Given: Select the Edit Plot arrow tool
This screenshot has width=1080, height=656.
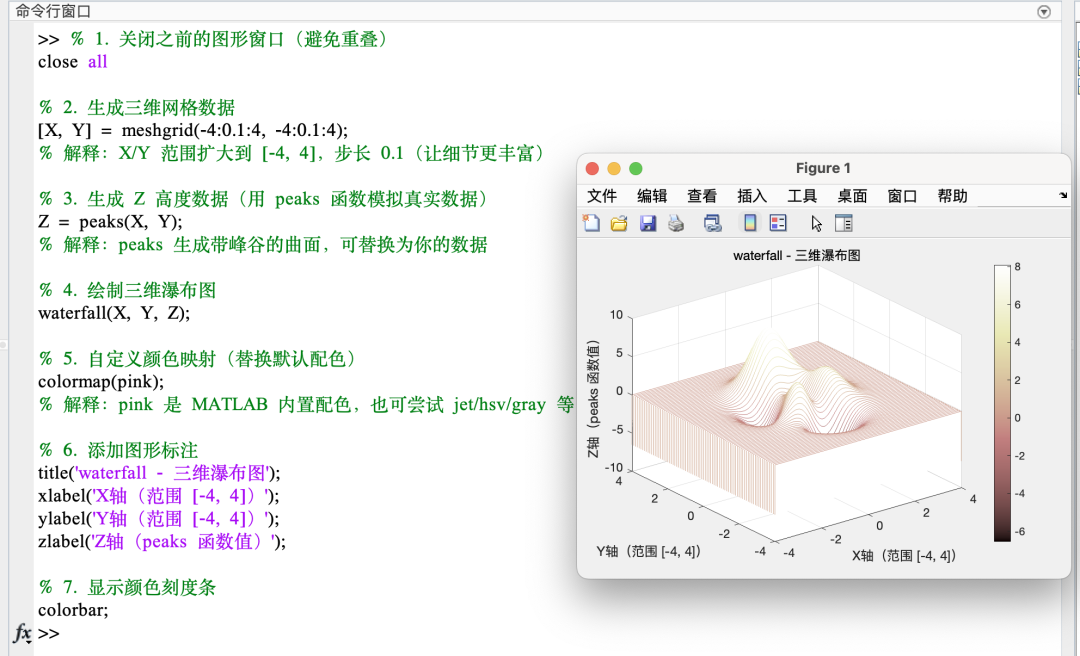Looking at the screenshot, I should click(x=816, y=223).
